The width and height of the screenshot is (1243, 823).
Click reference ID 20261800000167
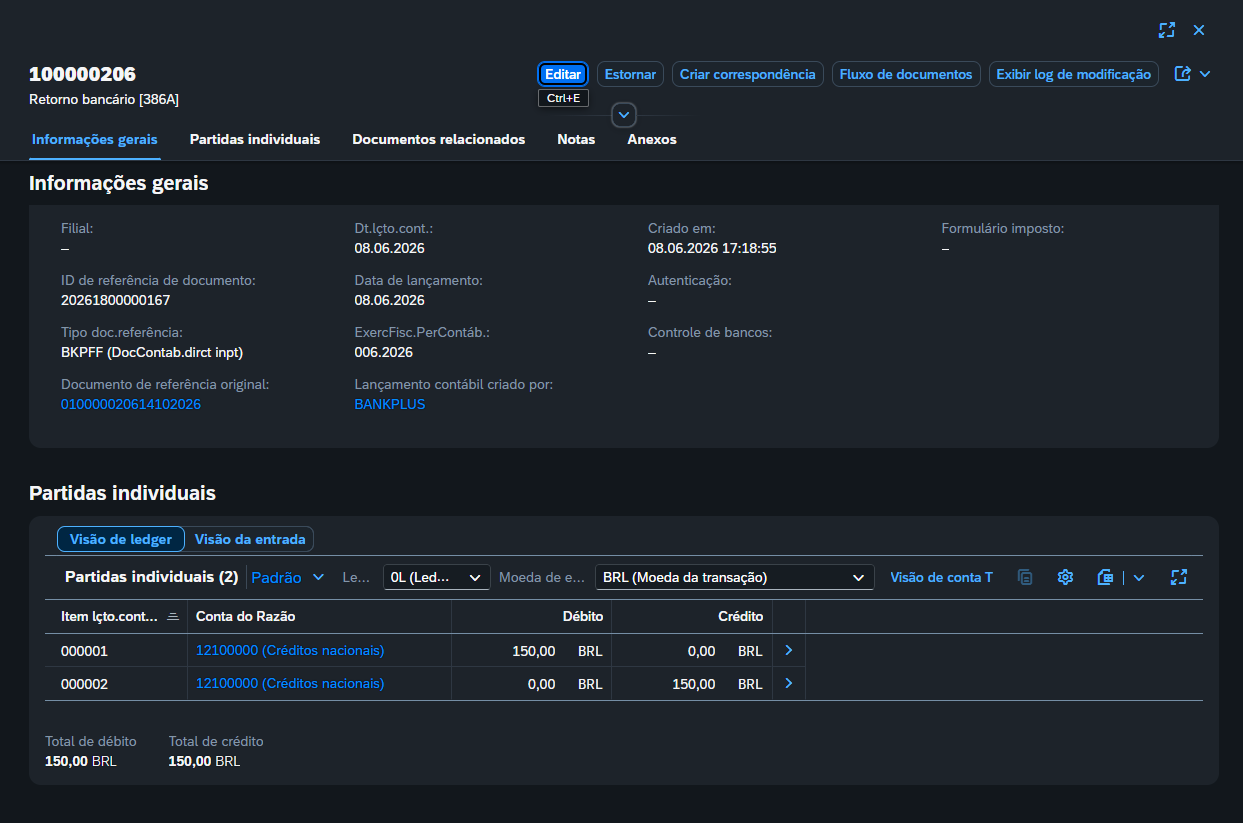pyautogui.click(x=116, y=300)
